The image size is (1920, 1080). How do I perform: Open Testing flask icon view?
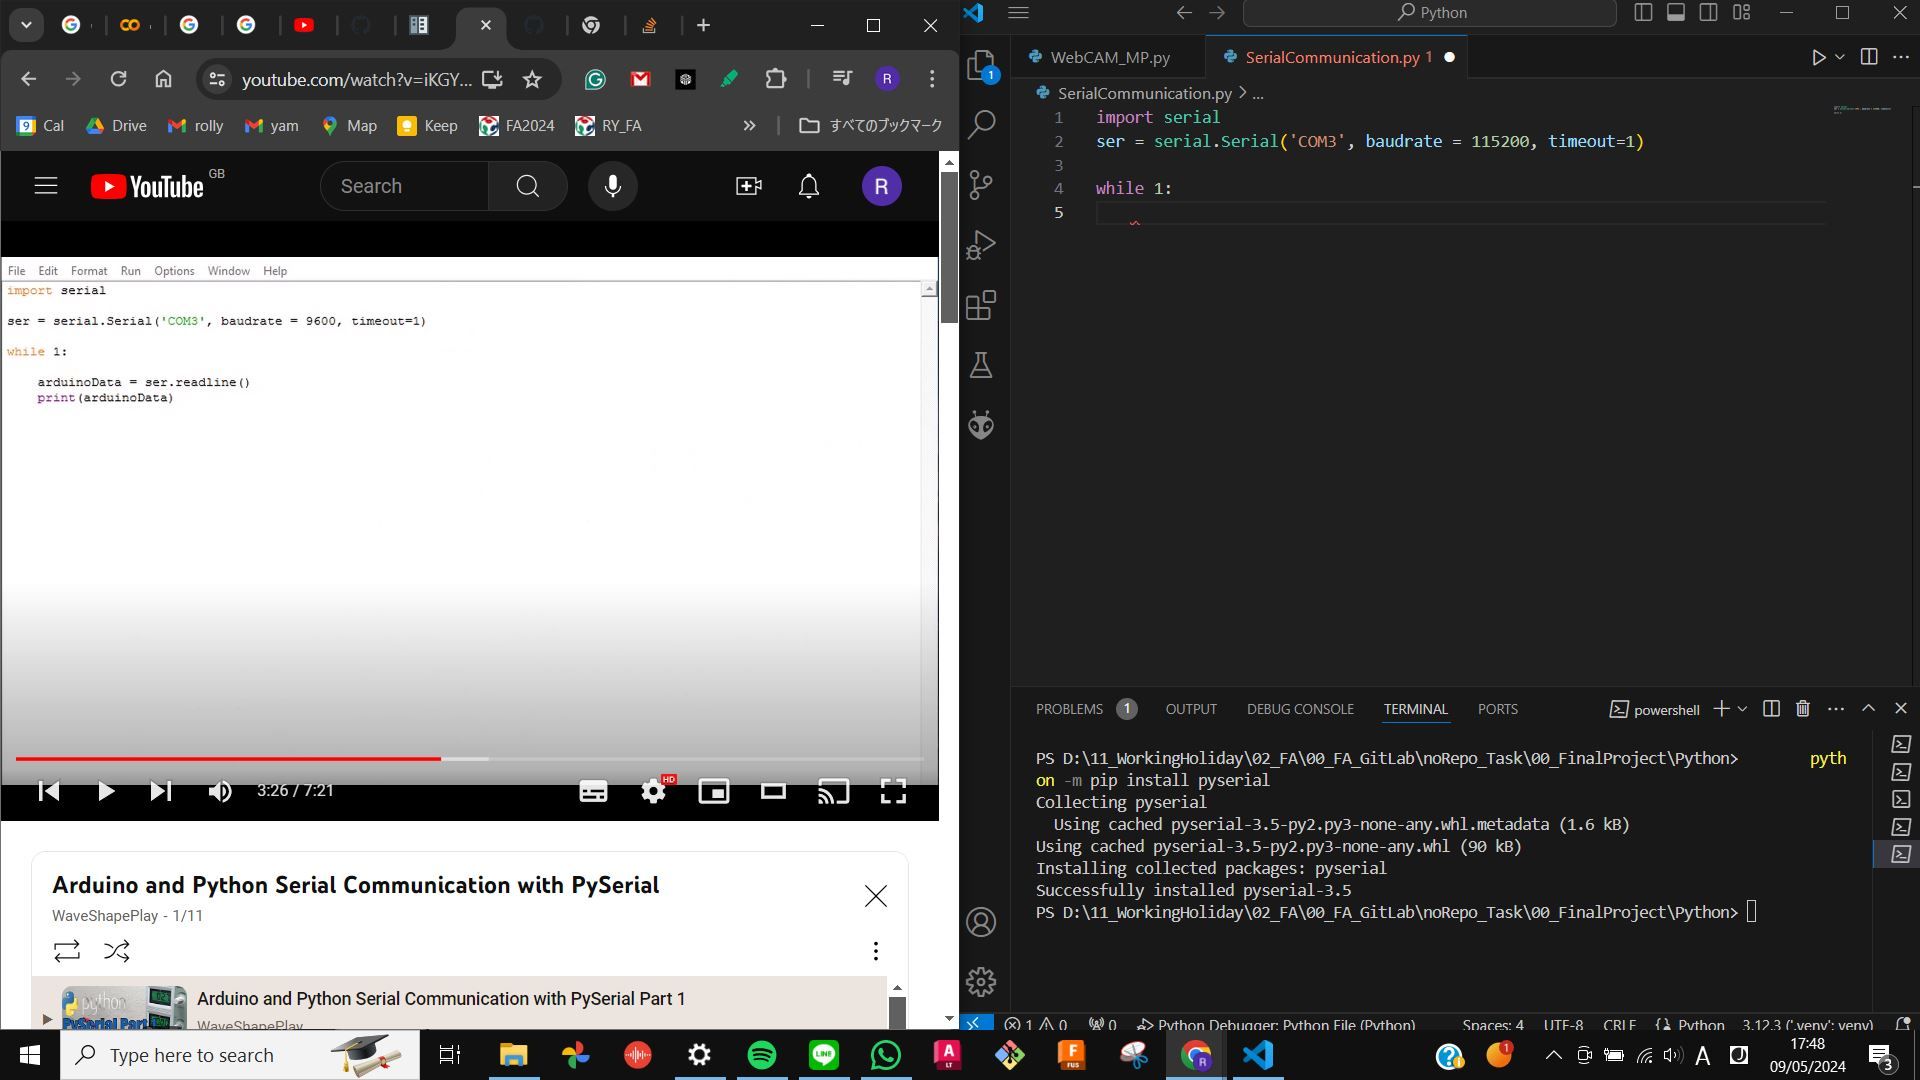(x=982, y=365)
